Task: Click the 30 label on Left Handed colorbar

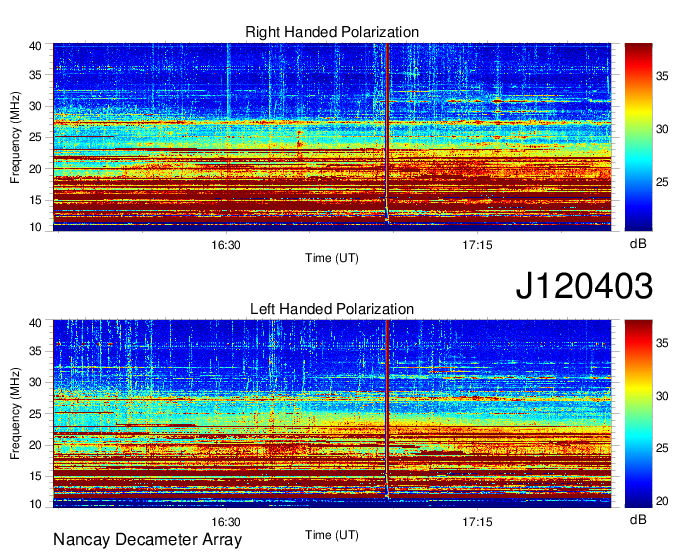Action: pyautogui.click(x=662, y=396)
